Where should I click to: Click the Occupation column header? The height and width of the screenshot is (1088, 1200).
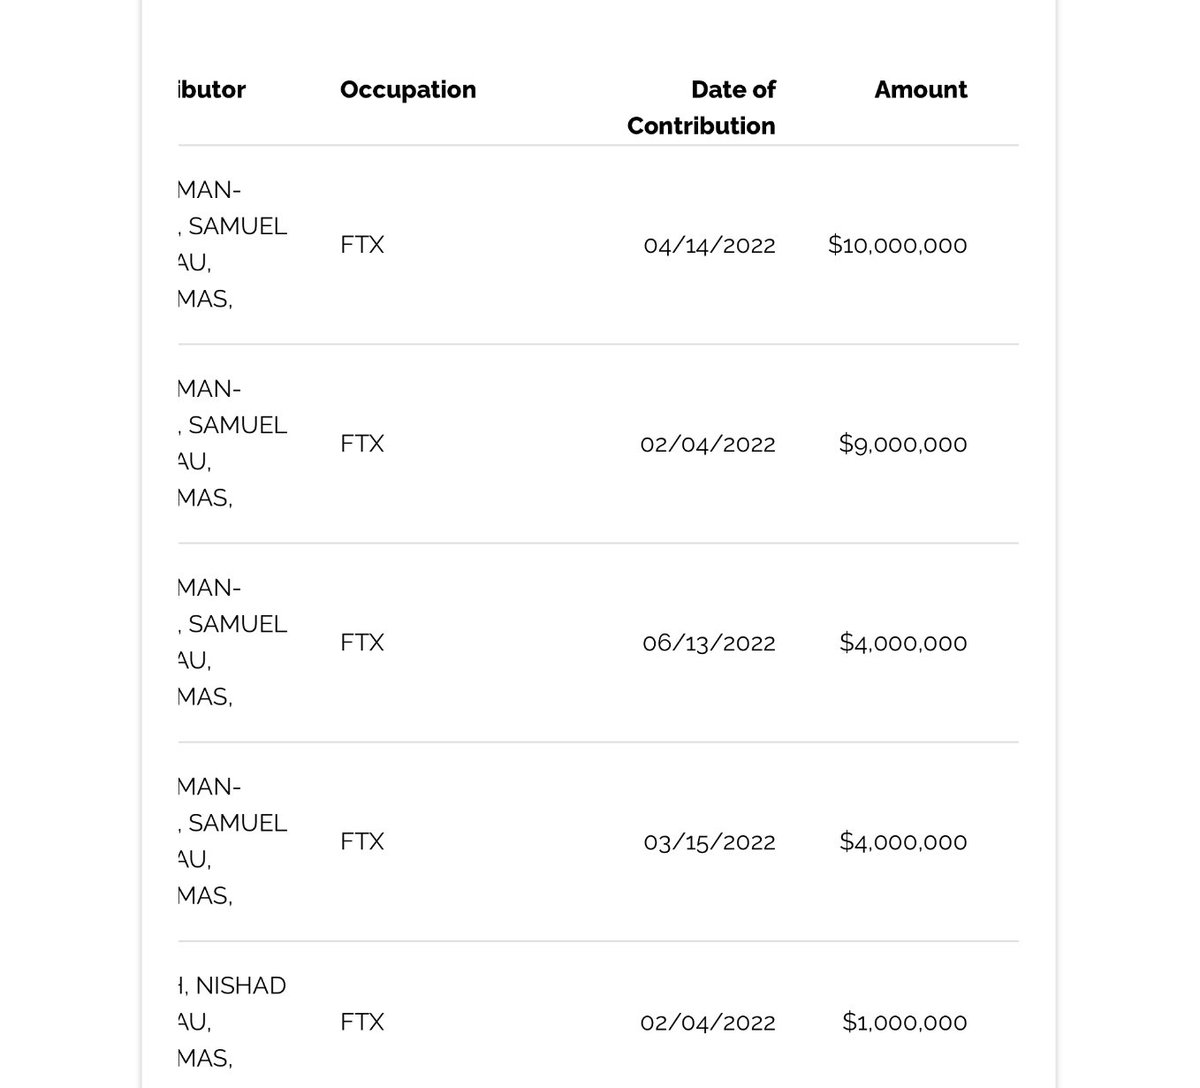pos(407,90)
